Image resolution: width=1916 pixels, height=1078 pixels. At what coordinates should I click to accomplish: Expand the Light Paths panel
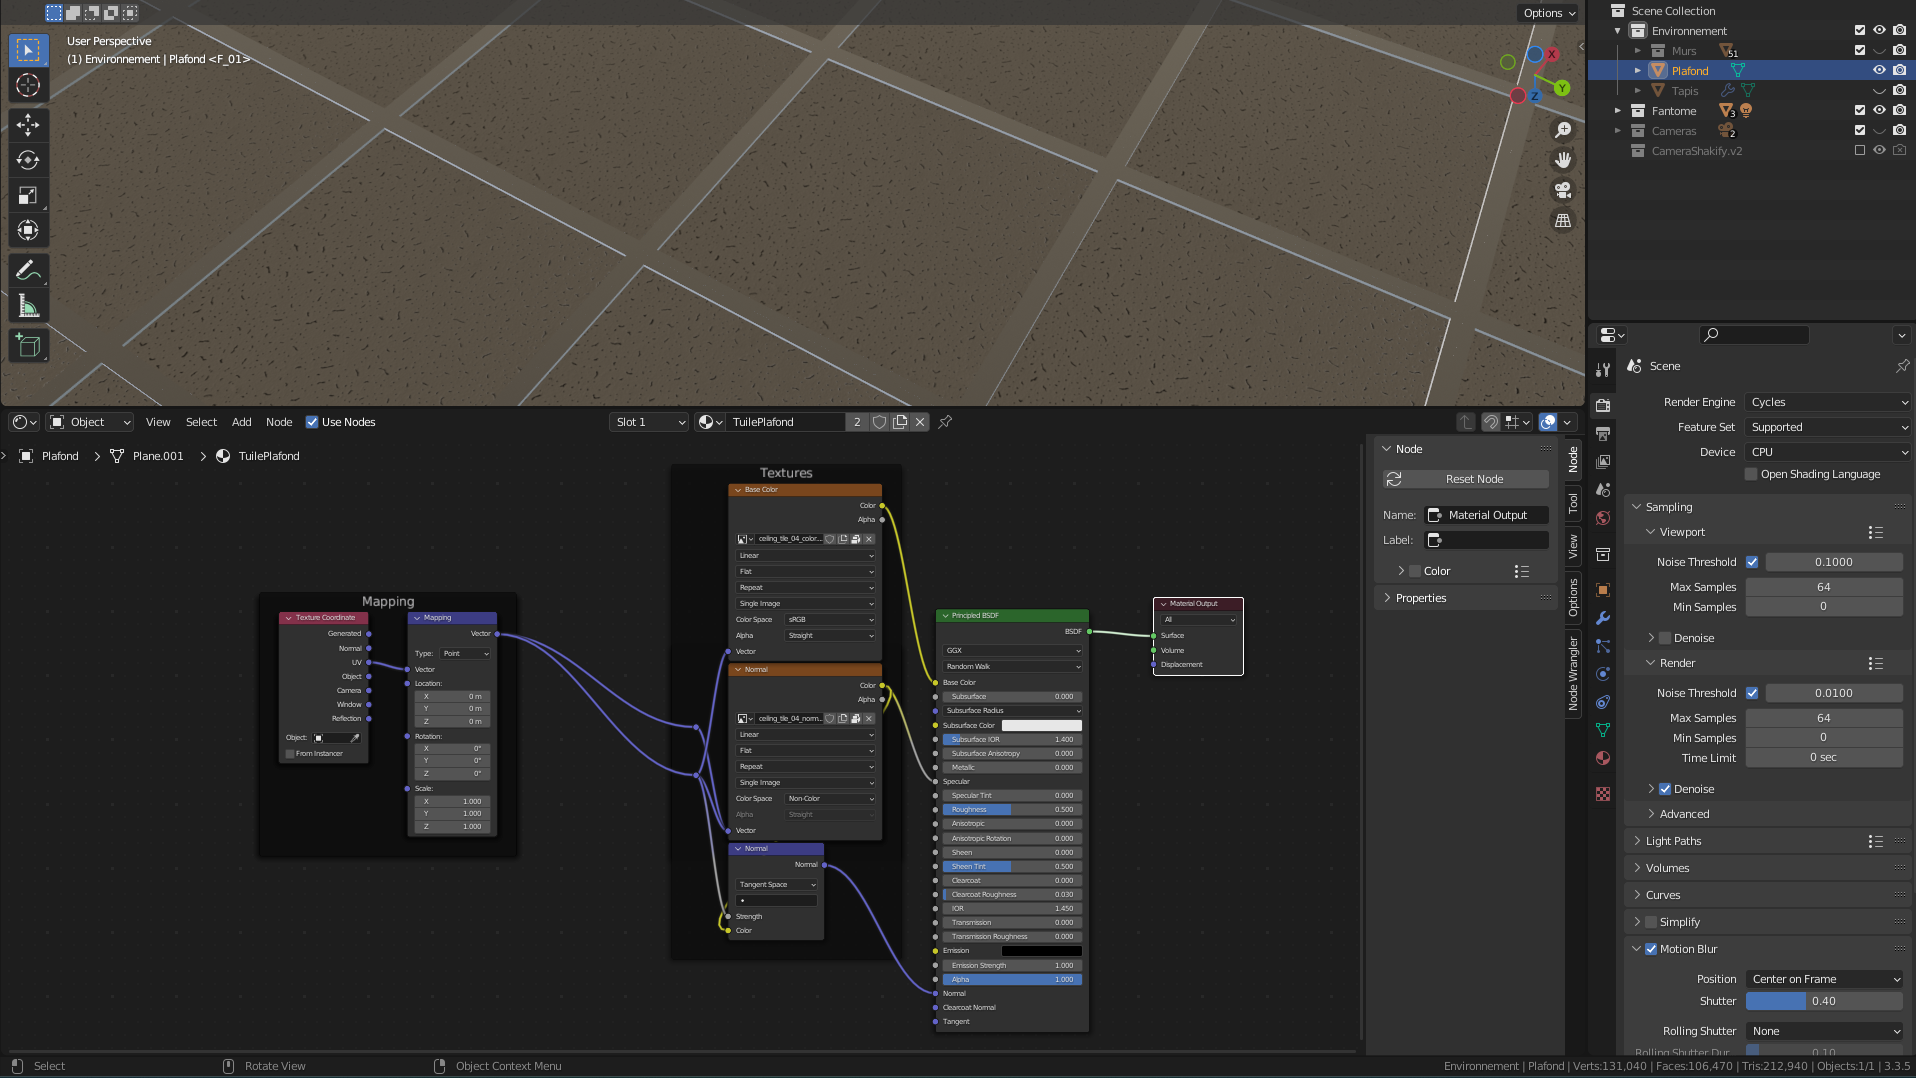coord(1673,841)
